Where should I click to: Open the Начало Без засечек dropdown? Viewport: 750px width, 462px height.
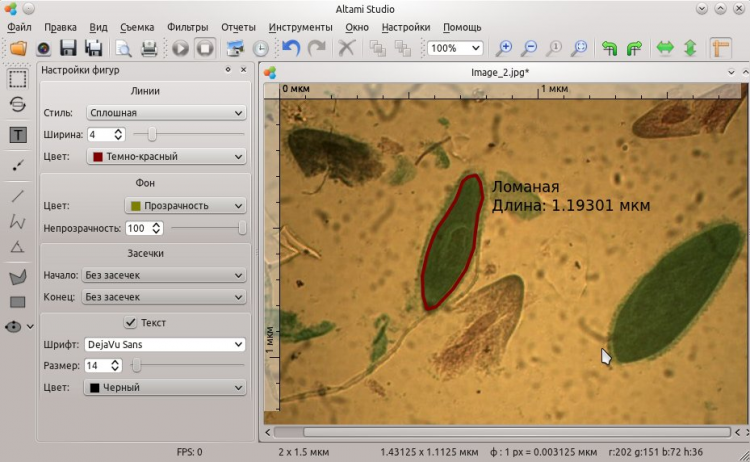pyautogui.click(x=163, y=275)
